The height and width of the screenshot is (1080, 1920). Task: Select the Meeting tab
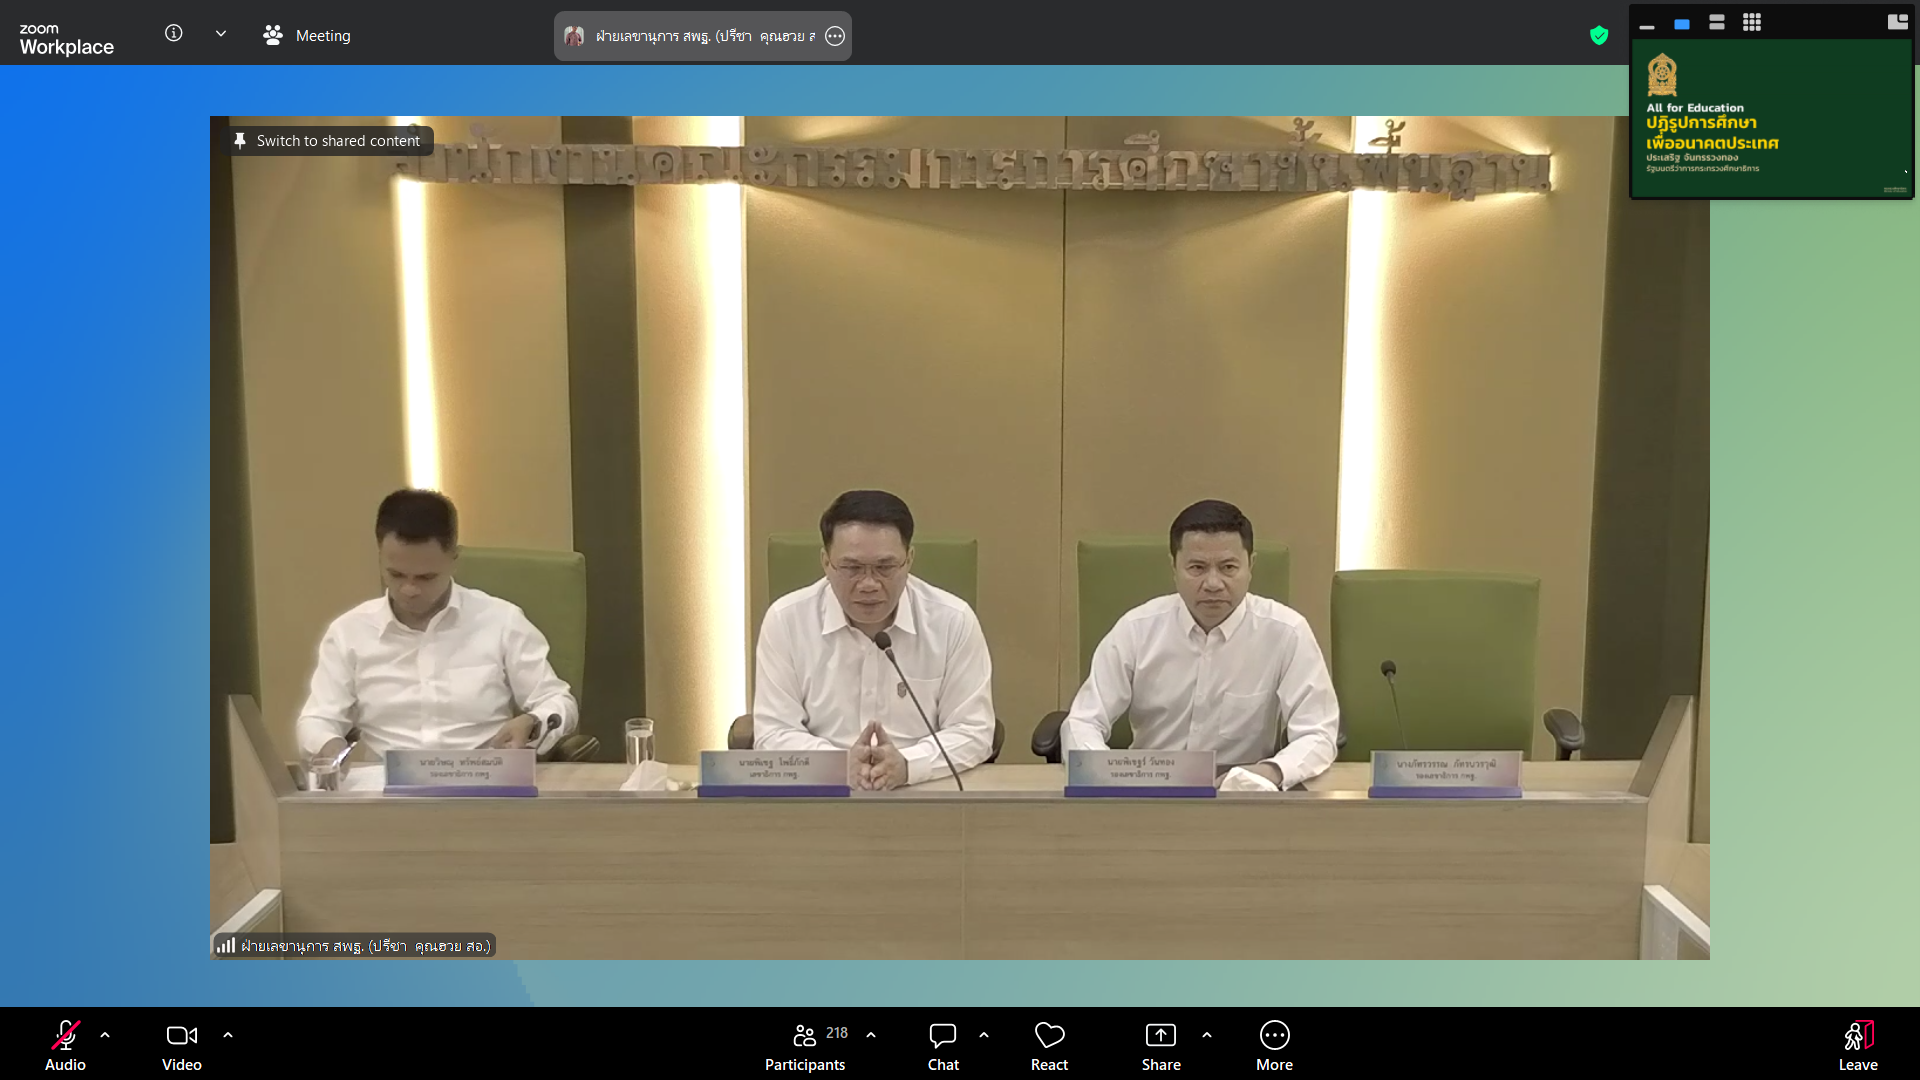[308, 36]
